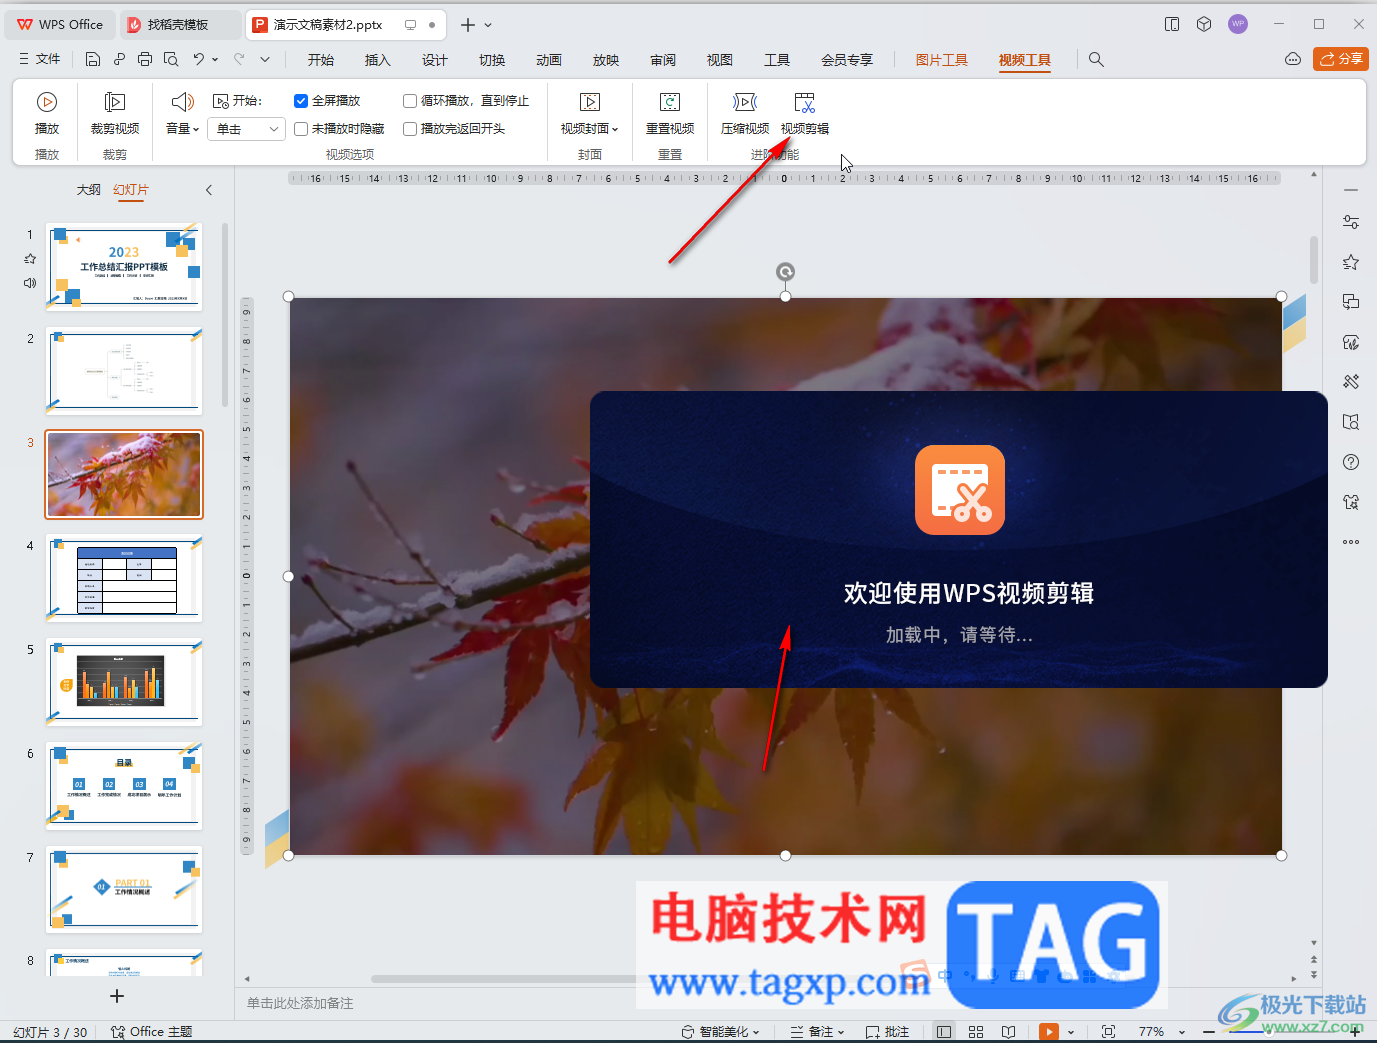The image size is (1377, 1043).
Task: Open the Video Cover (视频封面) options
Action: click(590, 113)
